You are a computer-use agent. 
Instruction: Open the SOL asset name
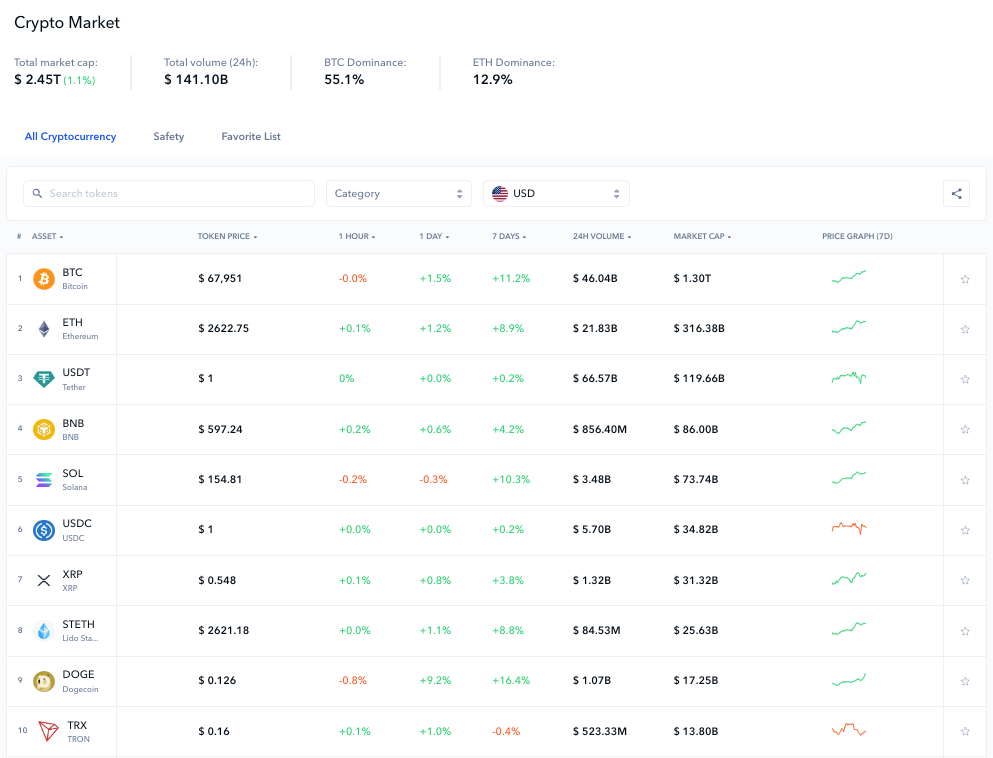coord(73,473)
